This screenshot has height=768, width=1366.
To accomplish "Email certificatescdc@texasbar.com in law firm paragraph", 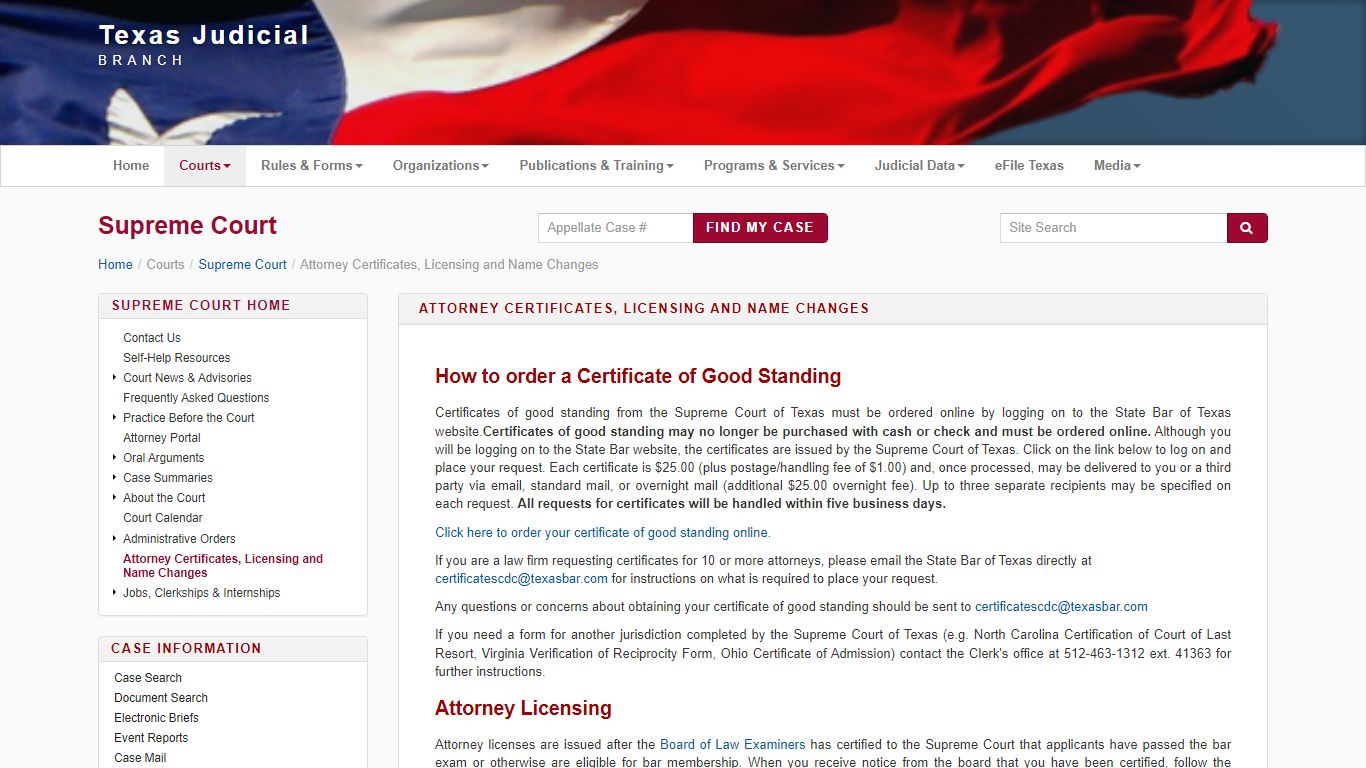I will (x=522, y=579).
